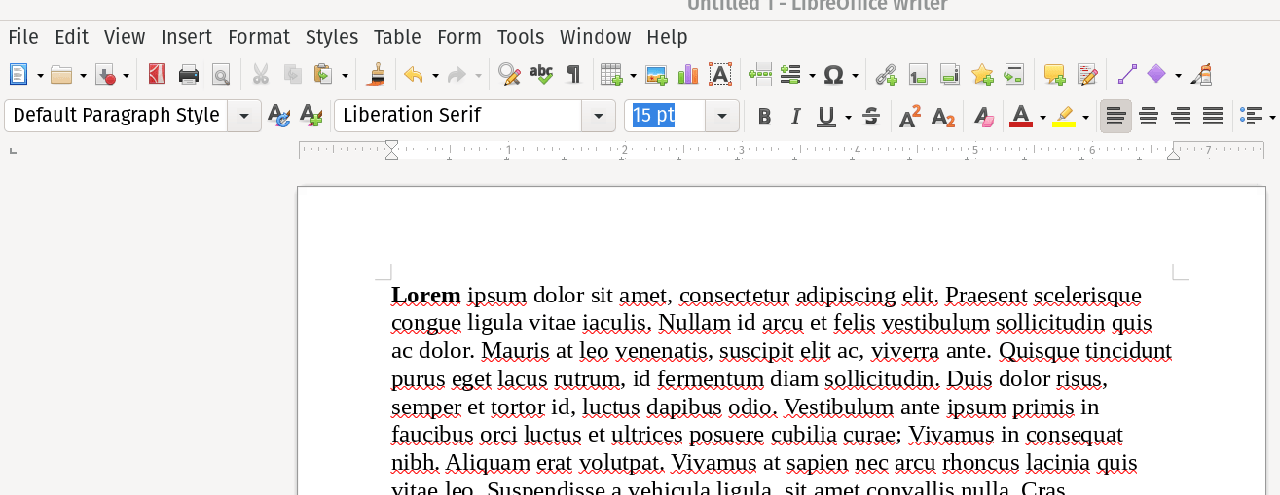Screen dimensions: 1280x495
Task: Insert a hyperlink via toolbar icon
Action: pos(886,75)
